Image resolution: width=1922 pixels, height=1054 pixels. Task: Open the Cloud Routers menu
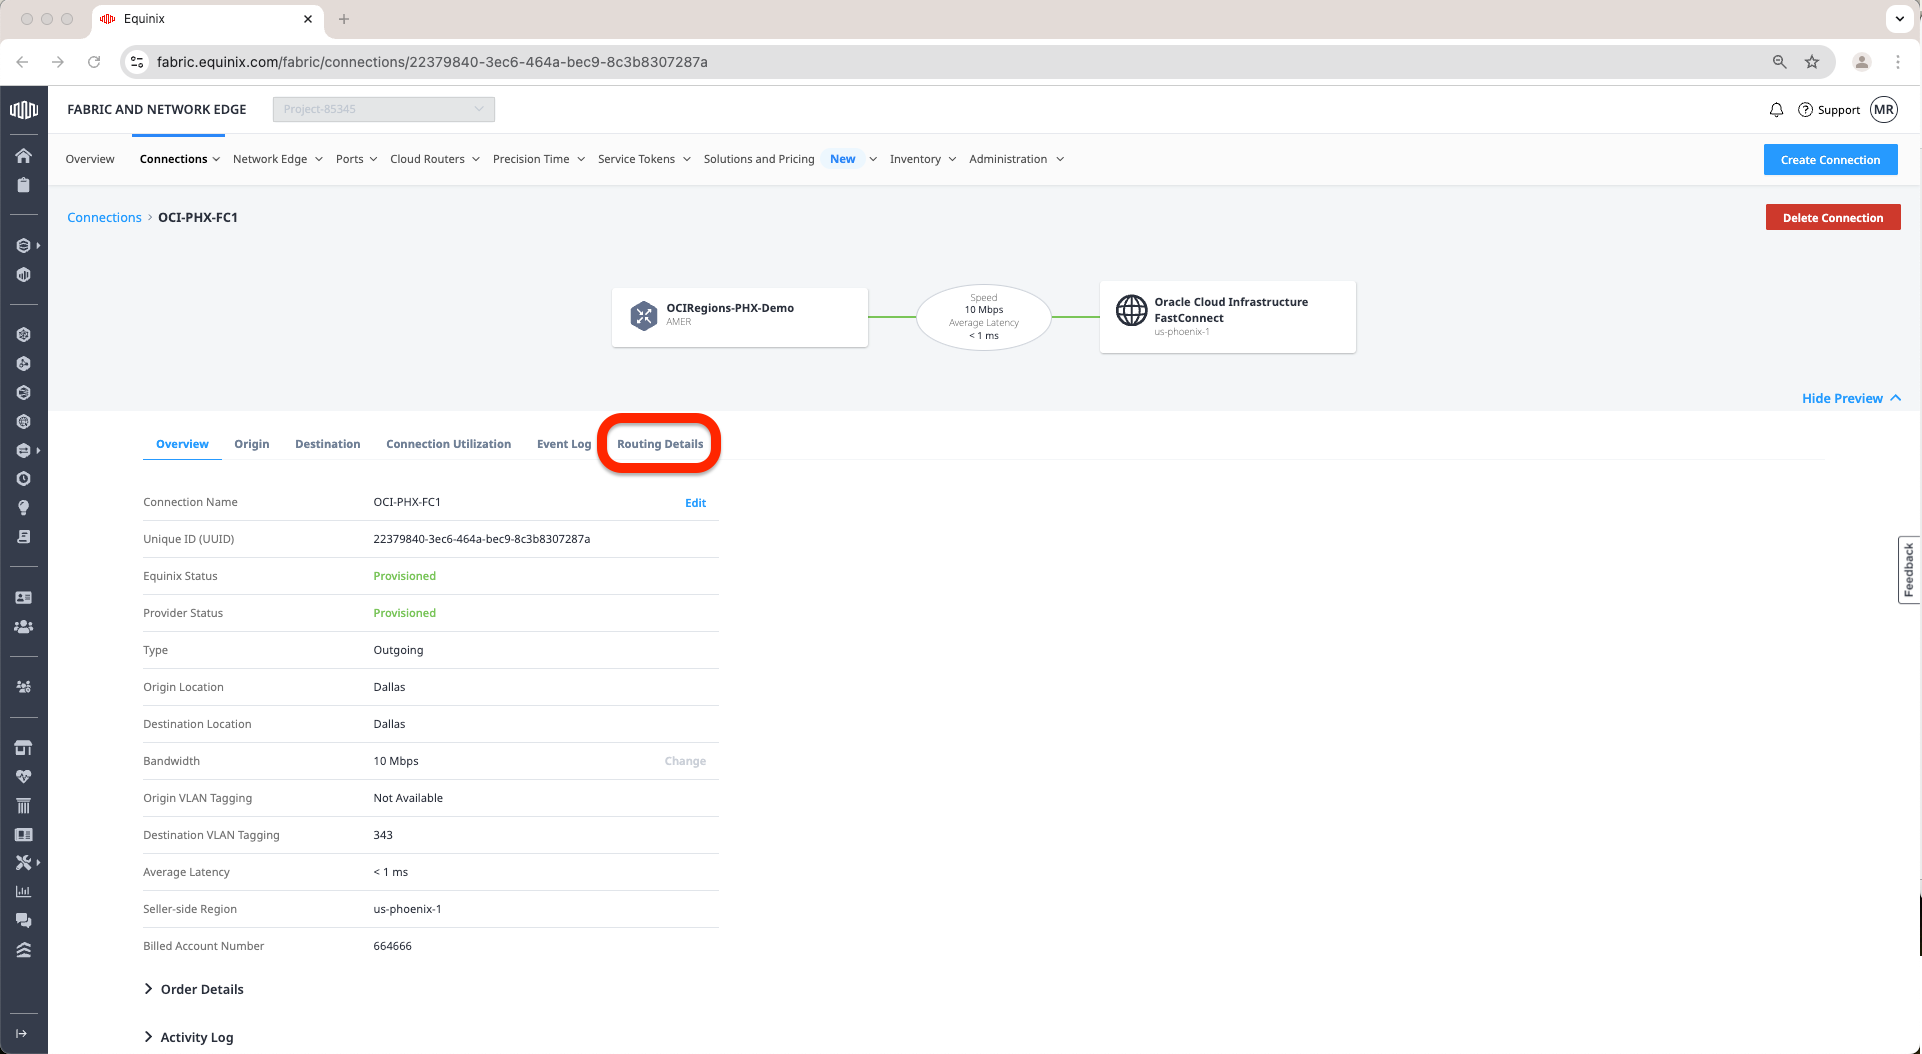tap(434, 159)
